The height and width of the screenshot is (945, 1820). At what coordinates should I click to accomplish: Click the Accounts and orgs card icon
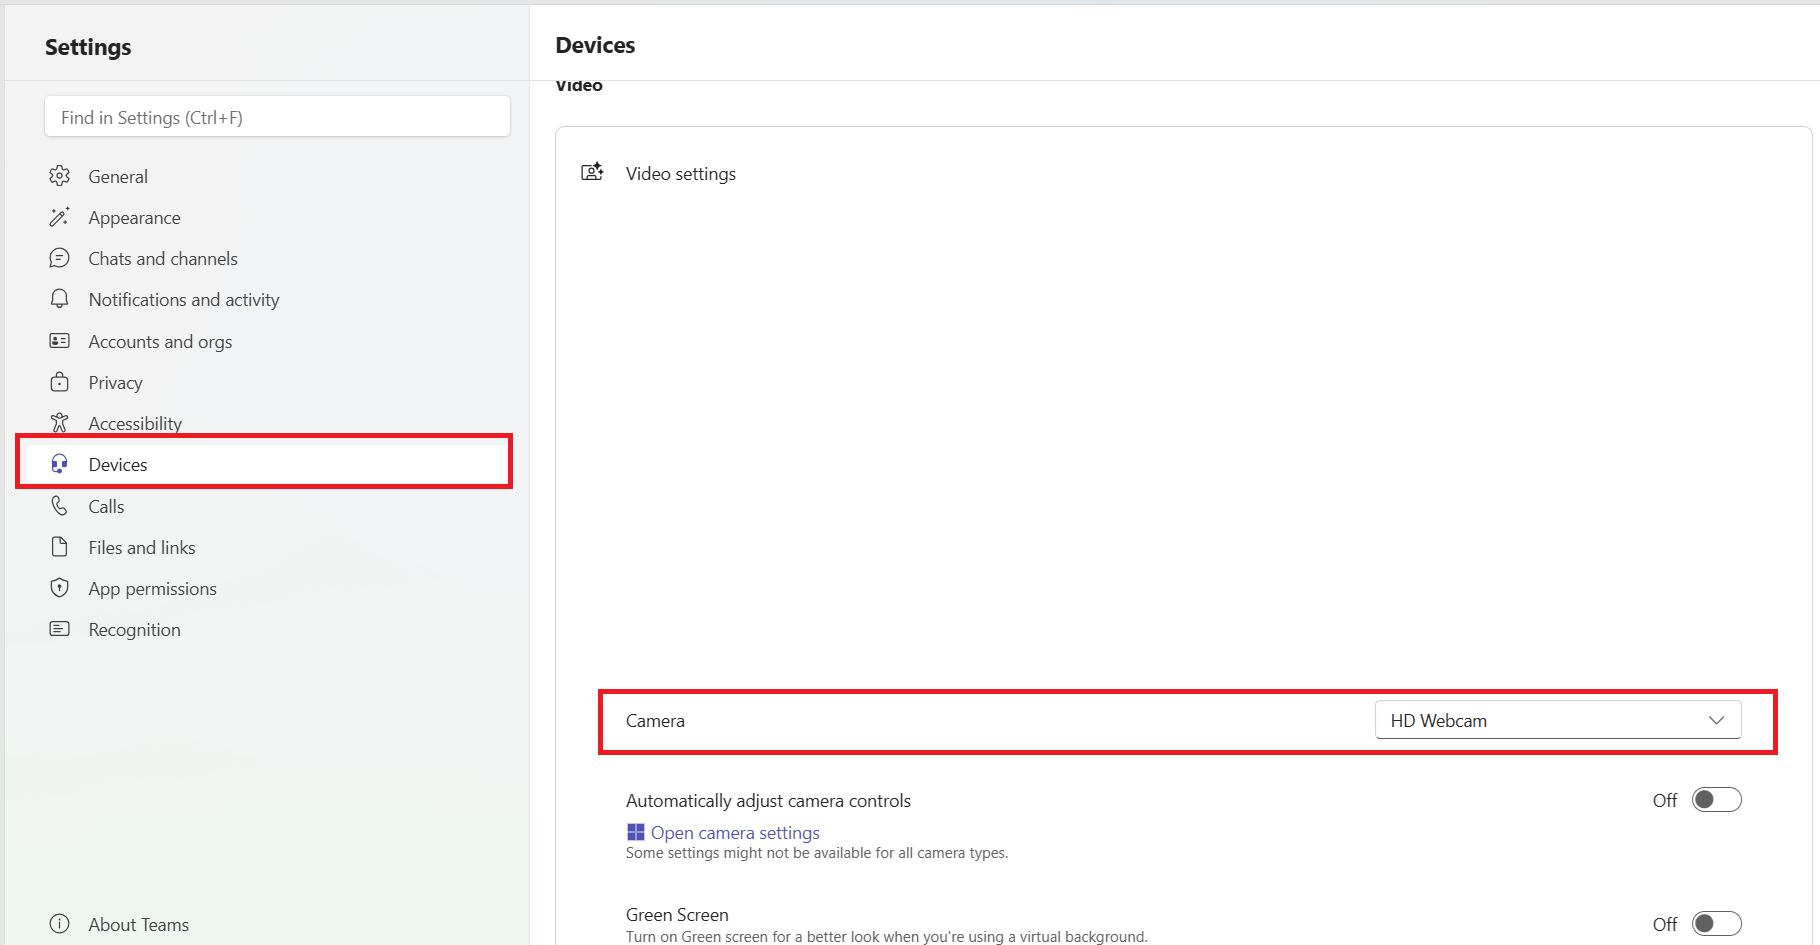point(60,341)
